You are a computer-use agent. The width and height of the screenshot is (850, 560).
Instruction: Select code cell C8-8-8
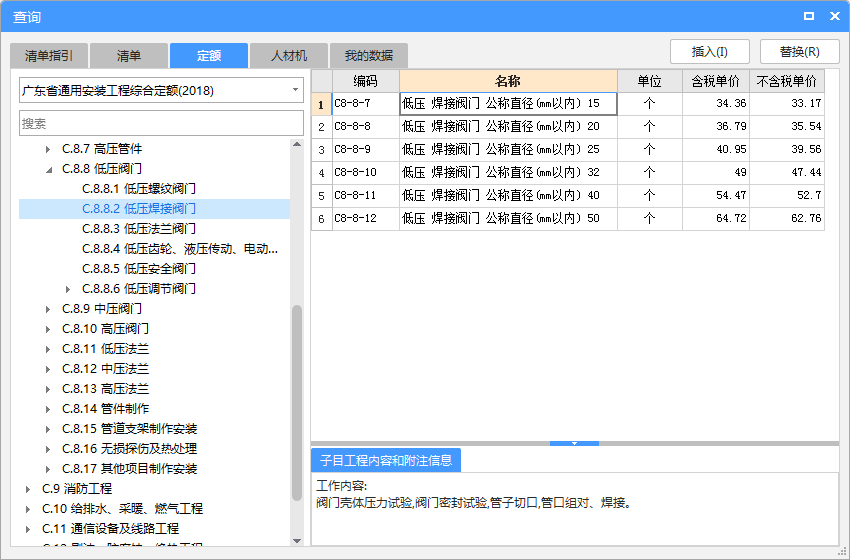[x=365, y=127]
